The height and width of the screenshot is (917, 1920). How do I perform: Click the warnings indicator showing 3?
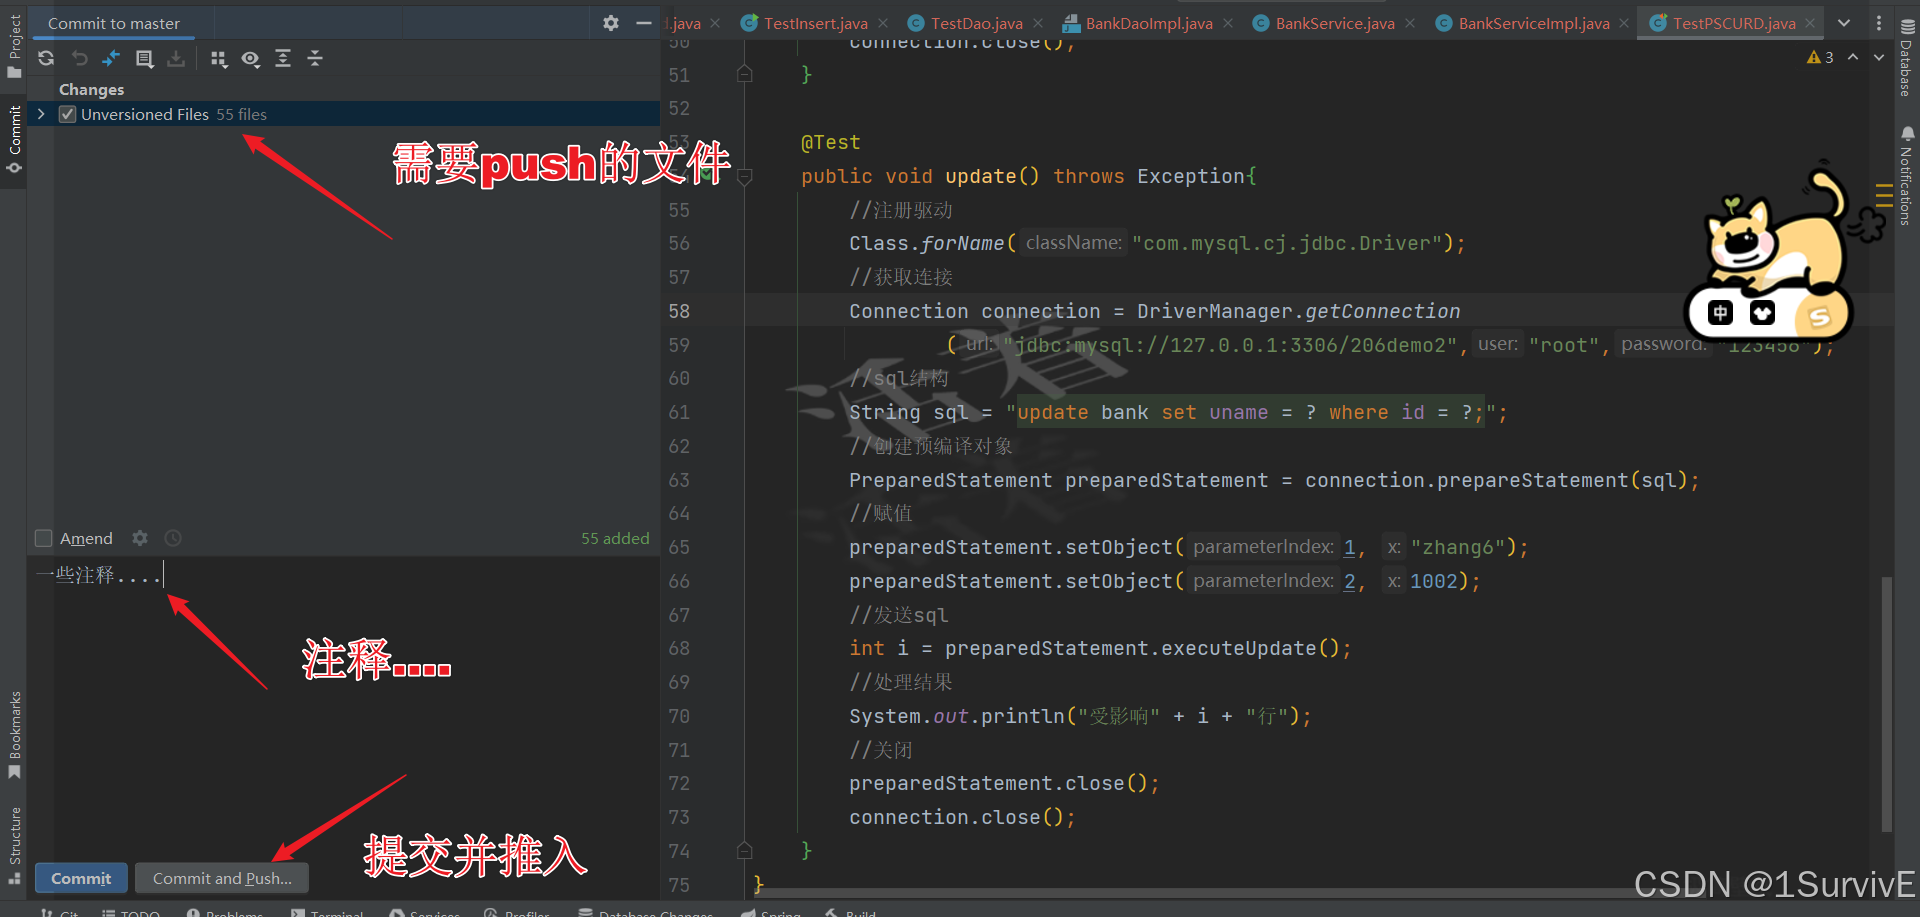tap(1820, 57)
